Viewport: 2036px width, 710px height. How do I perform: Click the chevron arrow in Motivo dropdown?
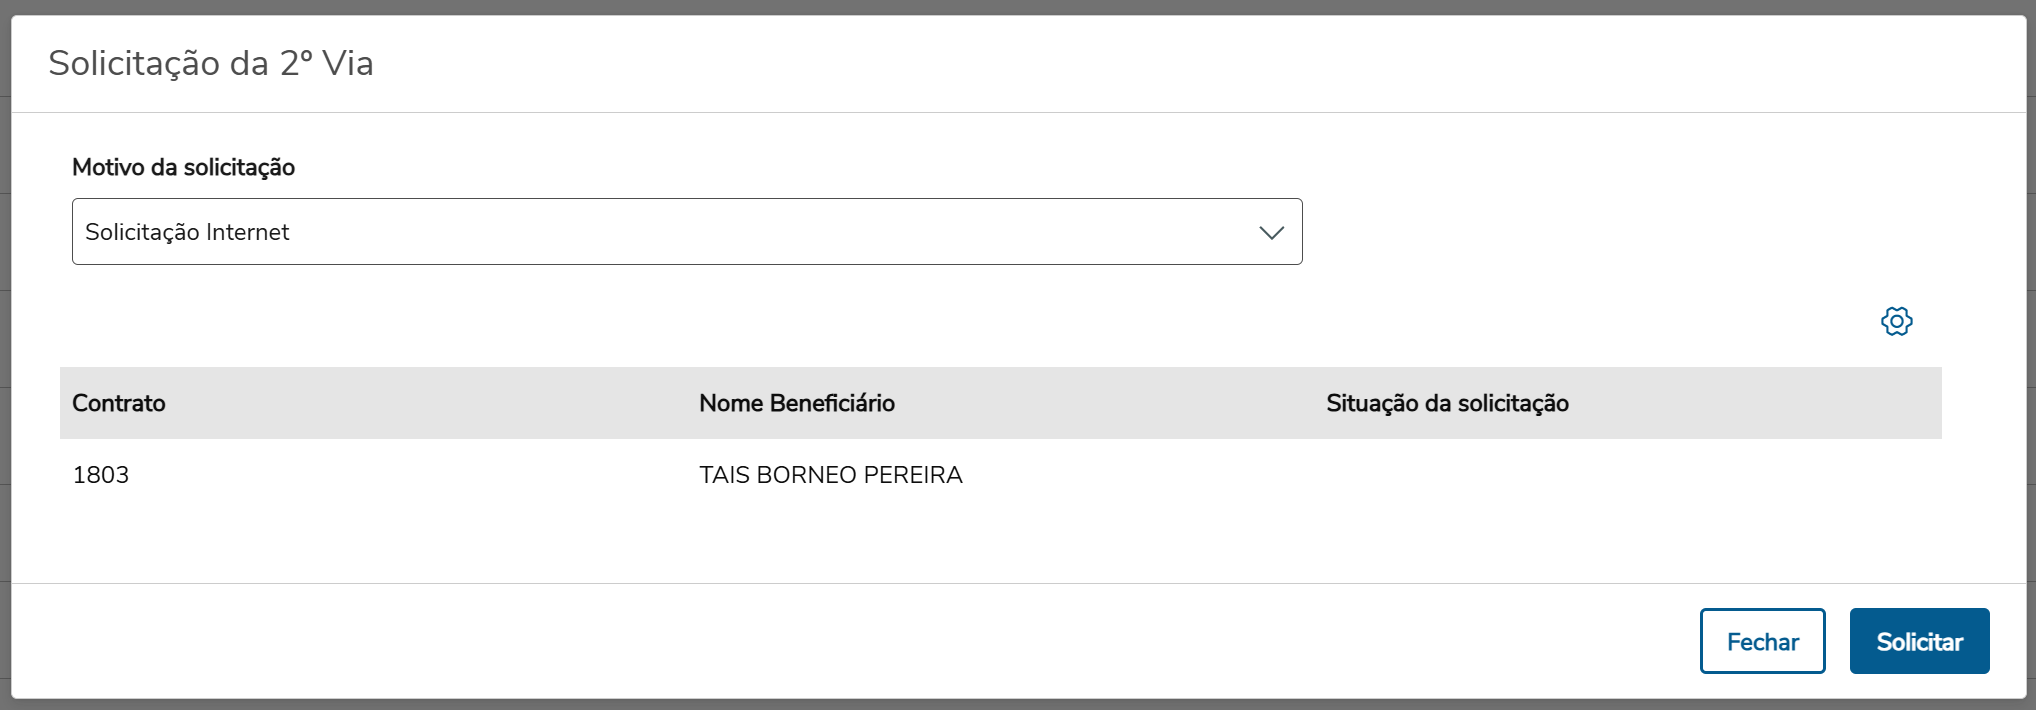click(x=1271, y=232)
